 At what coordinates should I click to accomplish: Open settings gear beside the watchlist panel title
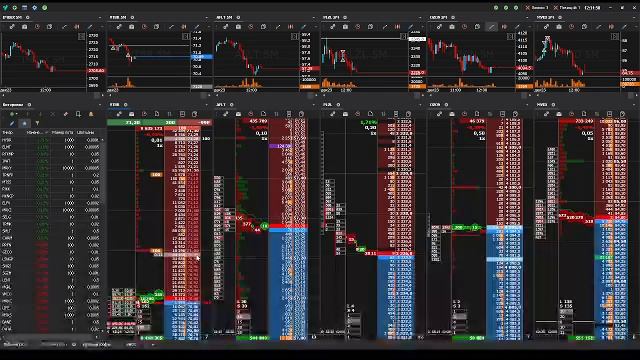pyautogui.click(x=29, y=105)
